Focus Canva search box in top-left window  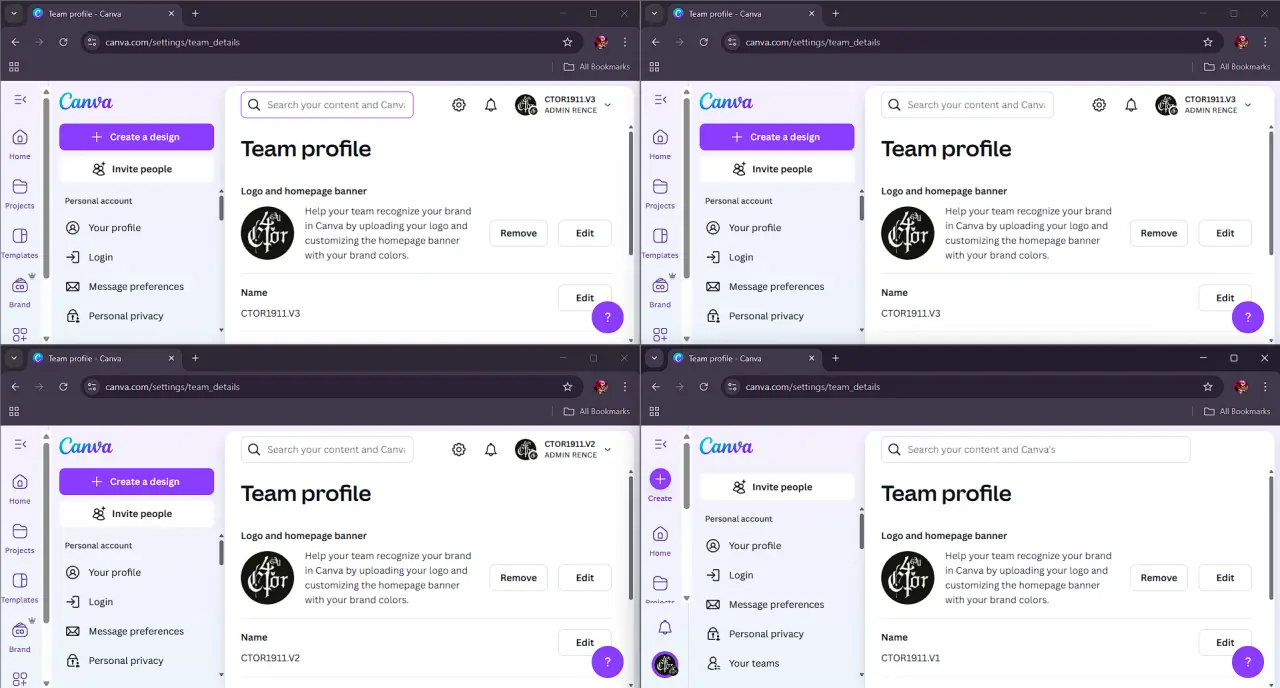coord(327,105)
